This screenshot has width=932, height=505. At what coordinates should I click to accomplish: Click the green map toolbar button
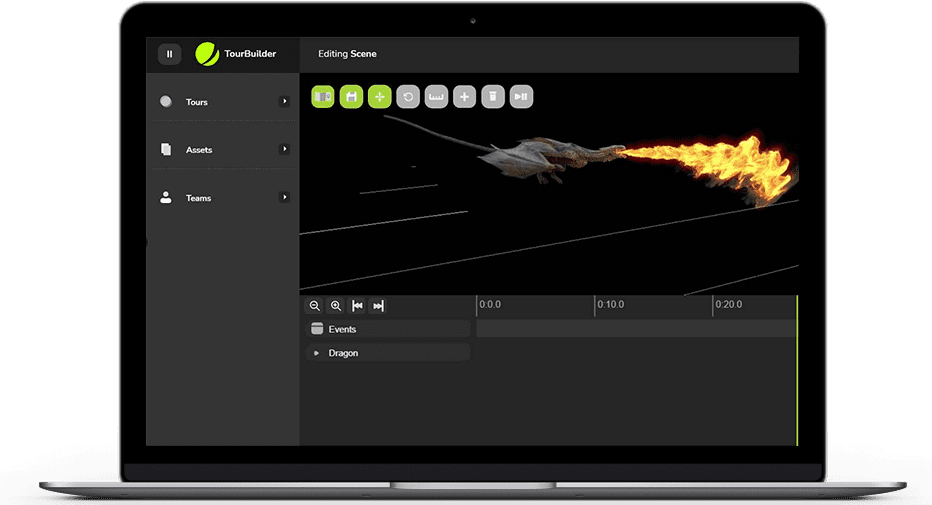[323, 97]
